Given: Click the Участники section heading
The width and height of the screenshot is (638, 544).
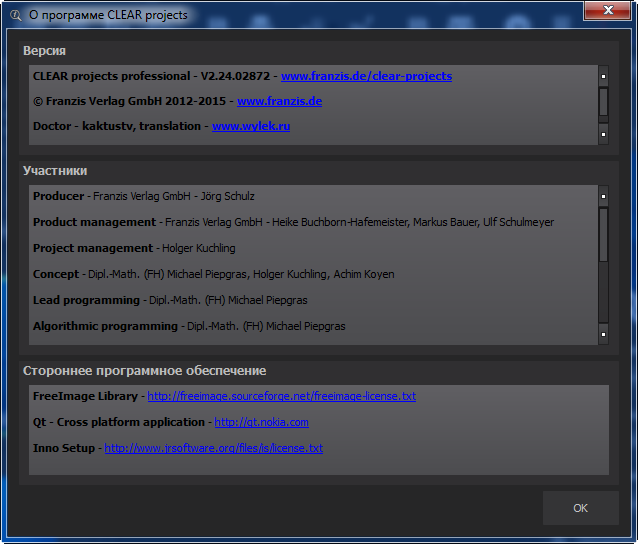Looking at the screenshot, I should (x=55, y=171).
